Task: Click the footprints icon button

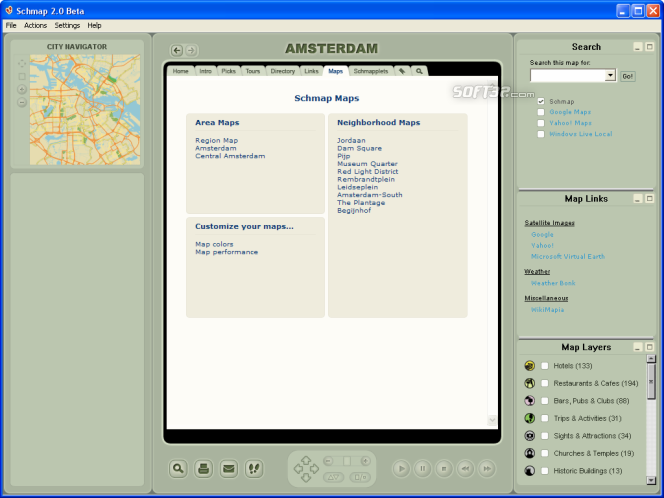Action: click(x=254, y=469)
